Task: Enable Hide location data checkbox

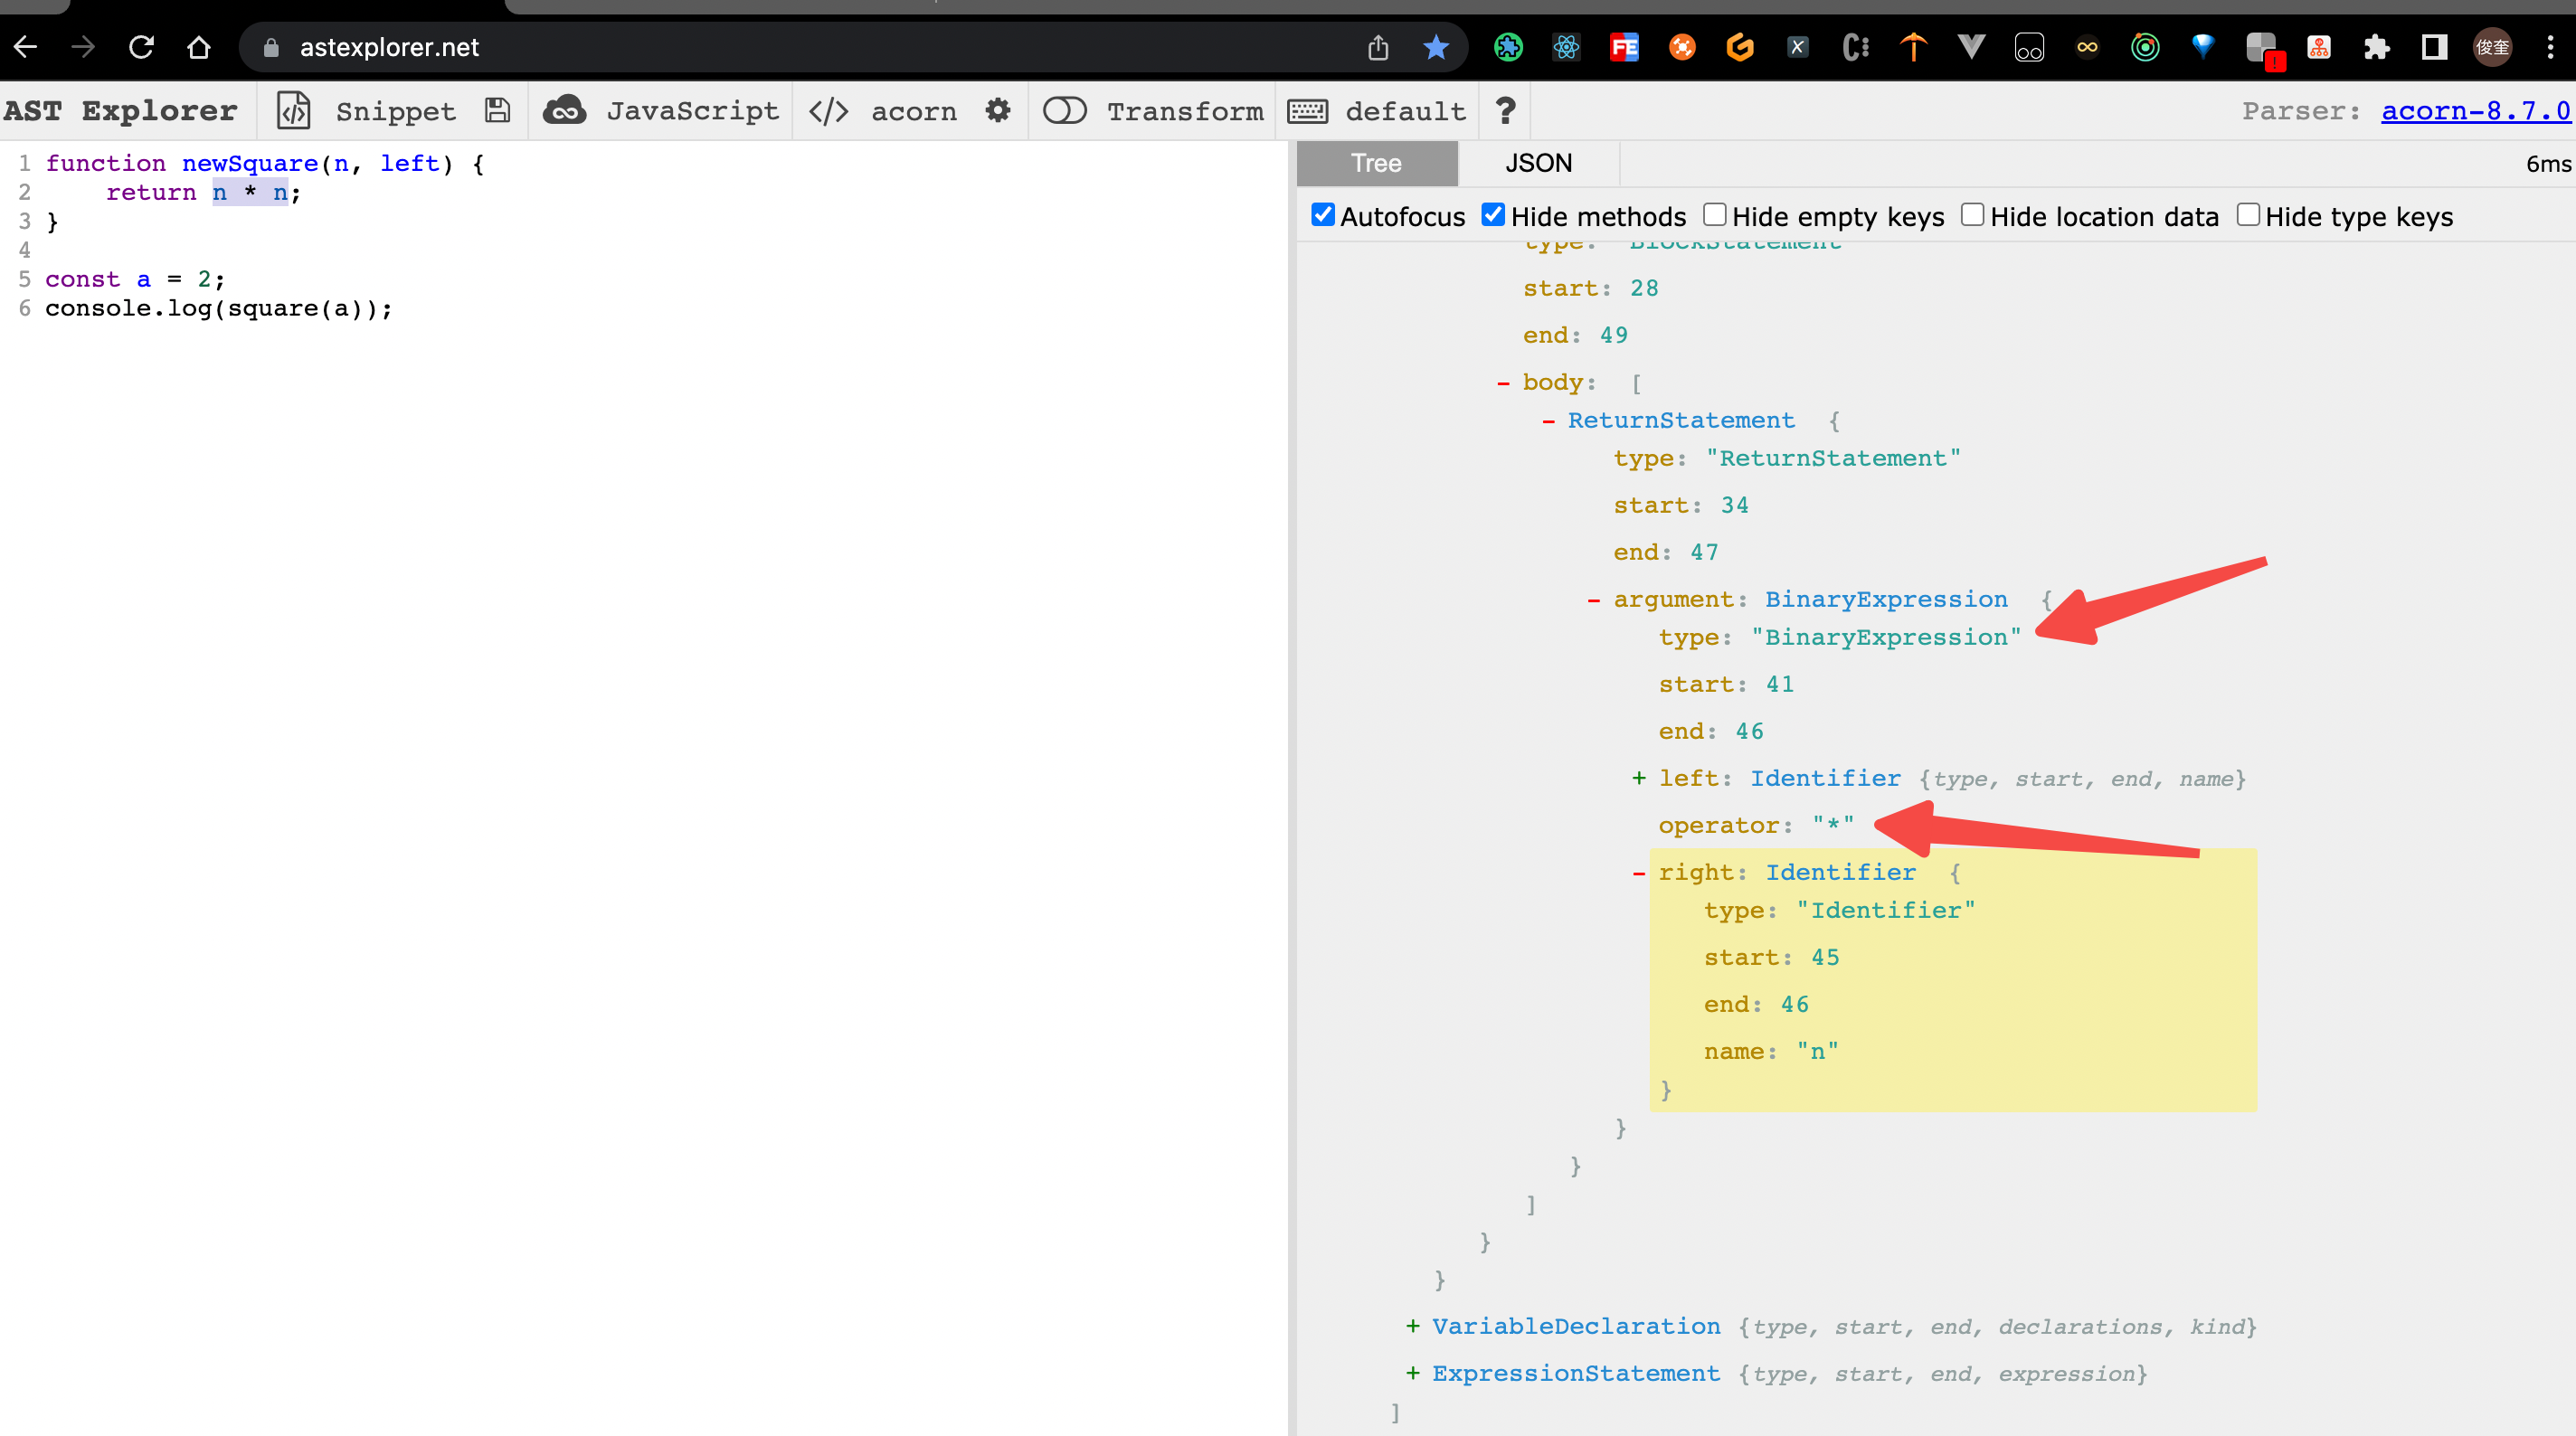Action: coord(1972,215)
